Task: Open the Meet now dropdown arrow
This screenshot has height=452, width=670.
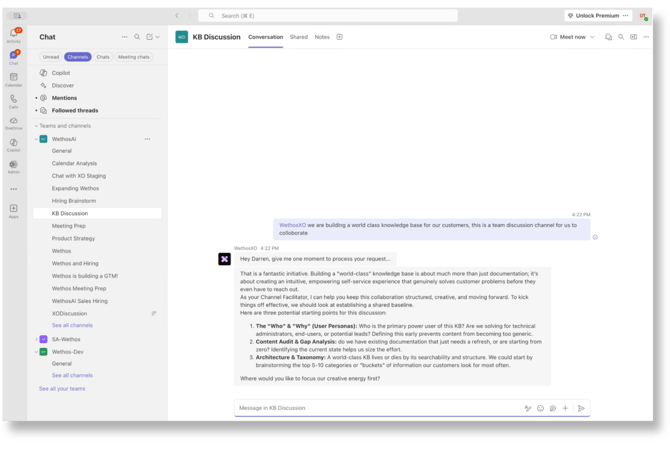Action: tap(592, 37)
